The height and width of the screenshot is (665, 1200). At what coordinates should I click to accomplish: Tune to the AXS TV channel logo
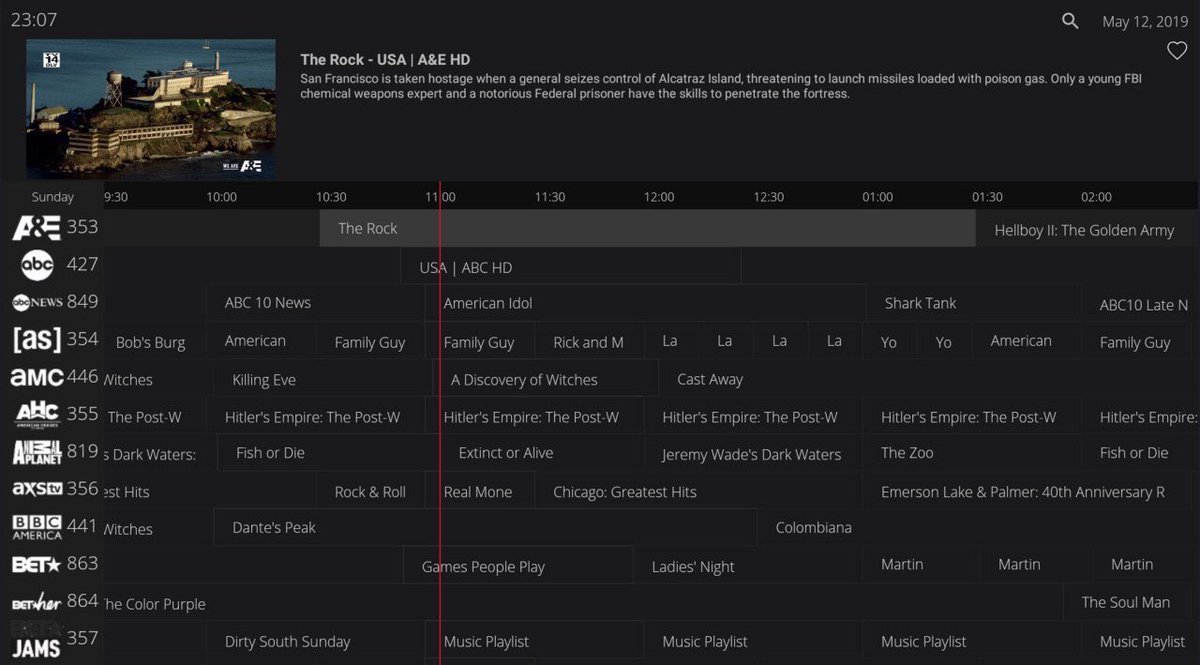pos(37,489)
